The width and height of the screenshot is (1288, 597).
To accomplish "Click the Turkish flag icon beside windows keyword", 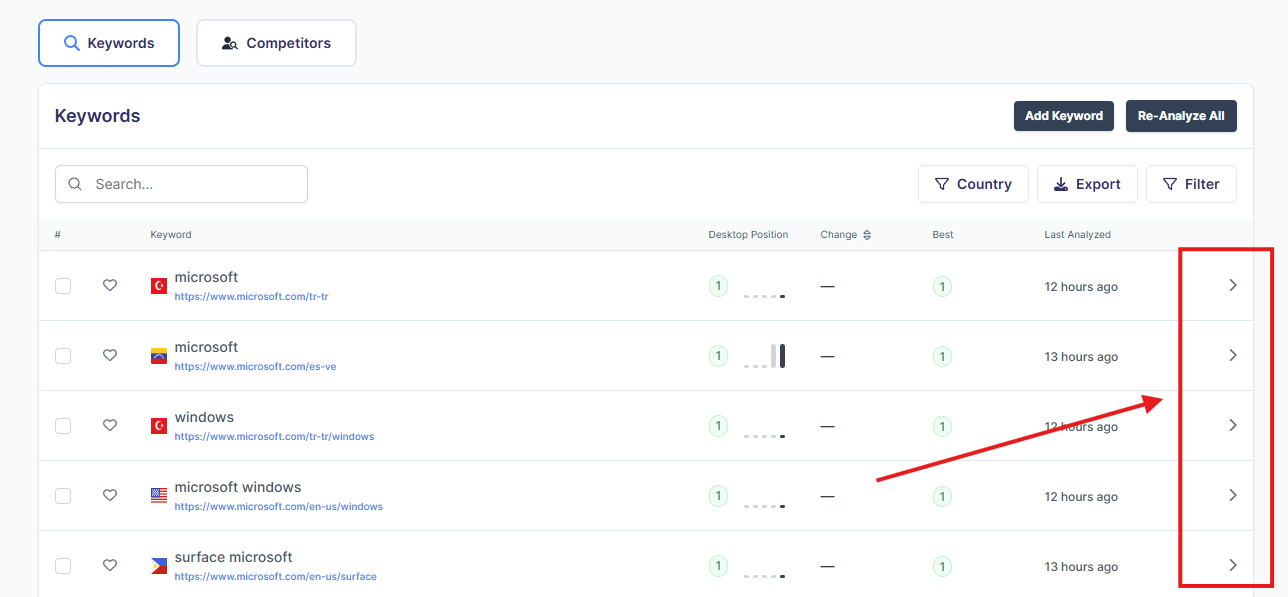I will (159, 426).
